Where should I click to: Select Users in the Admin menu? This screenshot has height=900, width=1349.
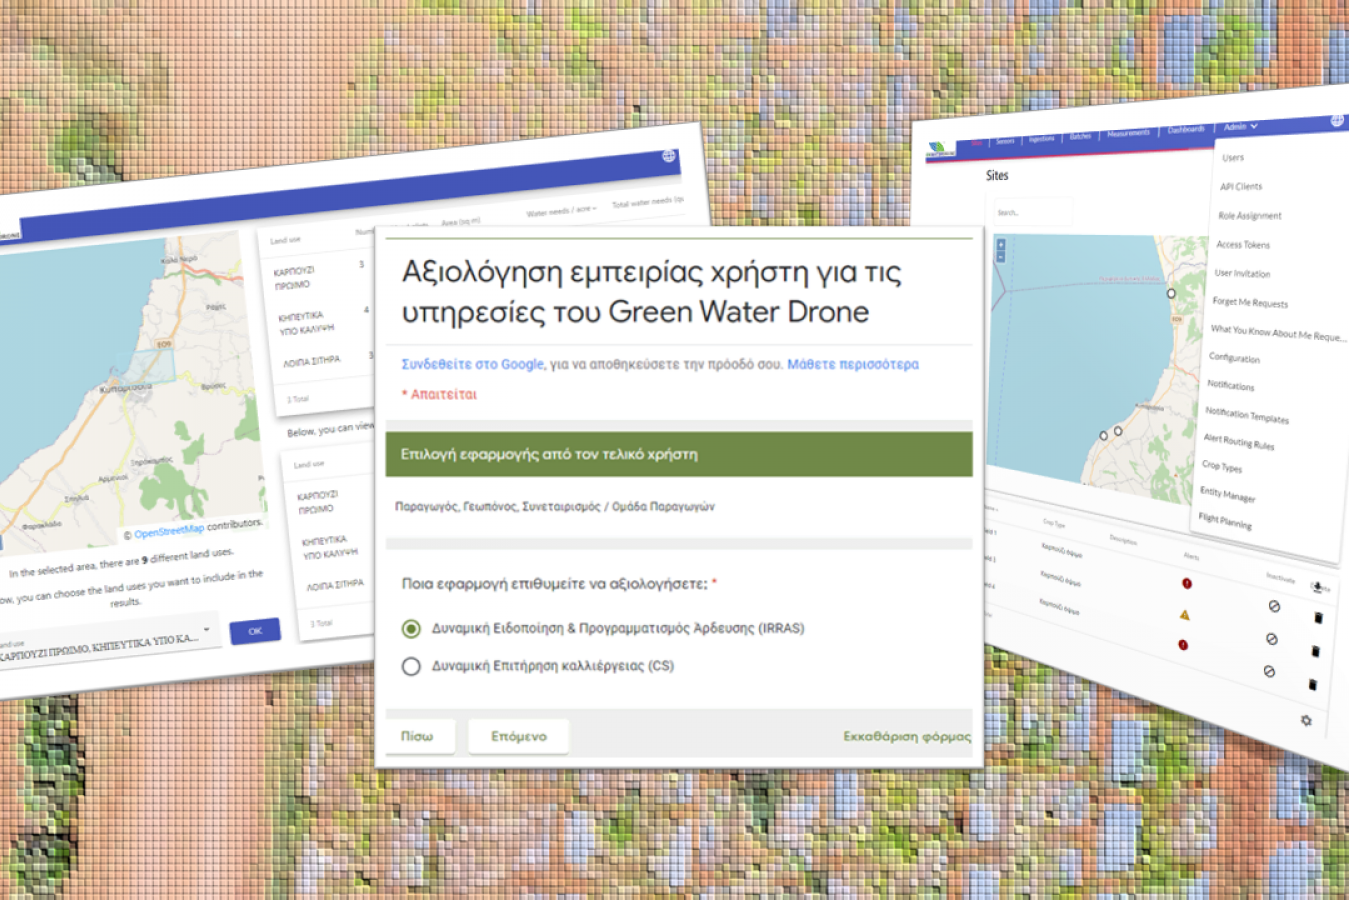1233,158
